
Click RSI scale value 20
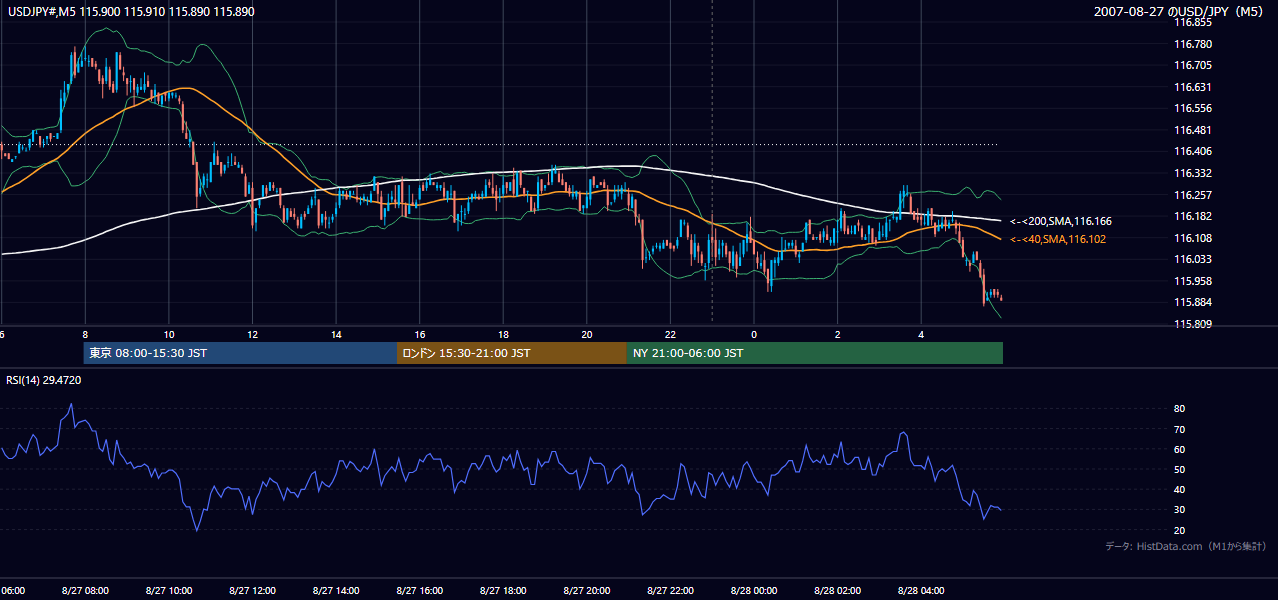click(1179, 530)
